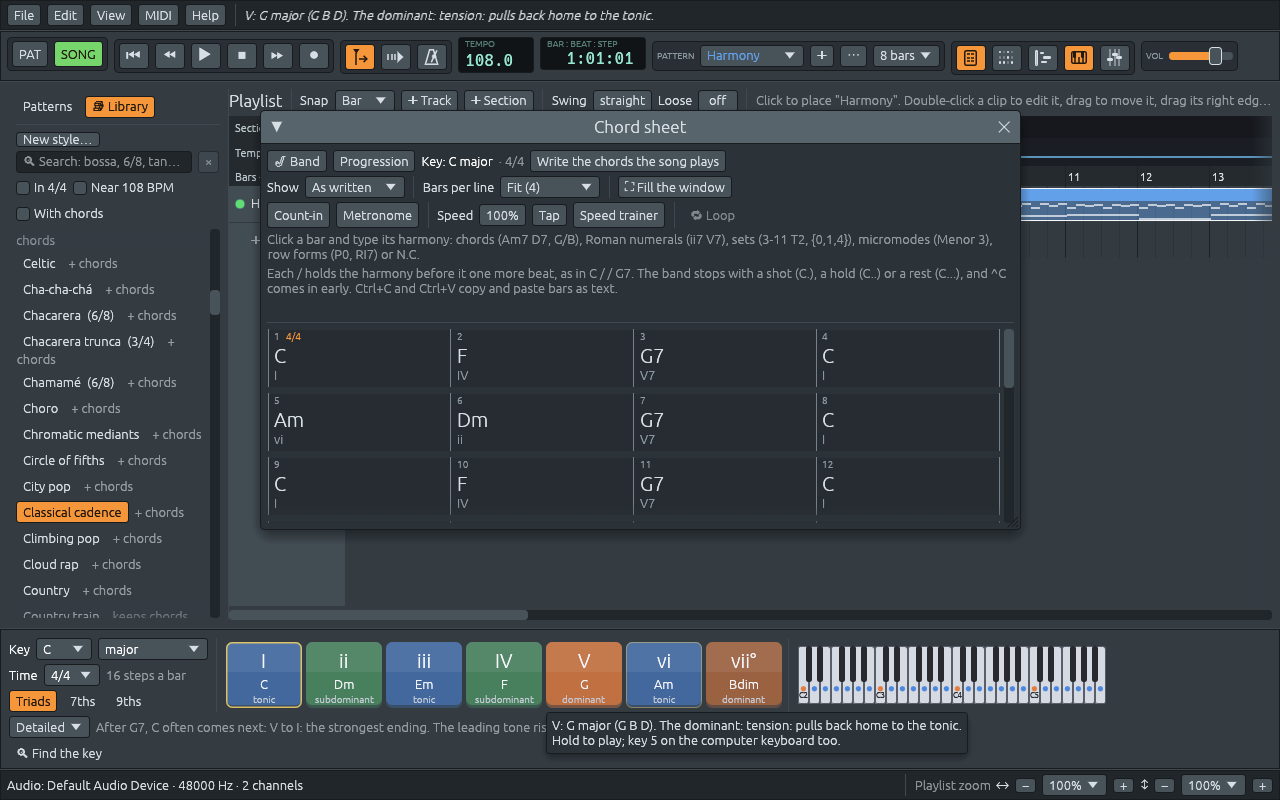Image resolution: width=1280 pixels, height=800 pixels.
Task: Open the File menu
Action: pos(23,15)
